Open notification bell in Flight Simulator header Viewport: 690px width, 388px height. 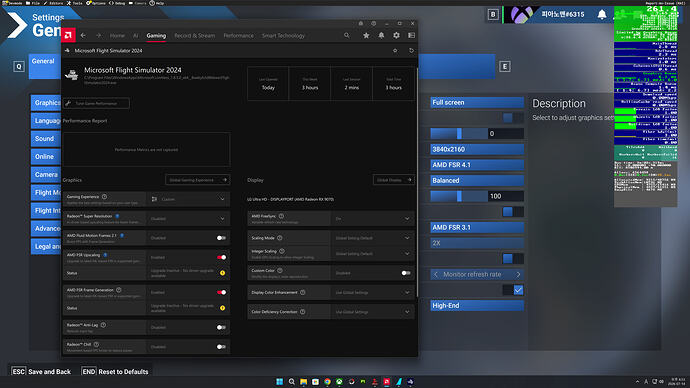602,15
